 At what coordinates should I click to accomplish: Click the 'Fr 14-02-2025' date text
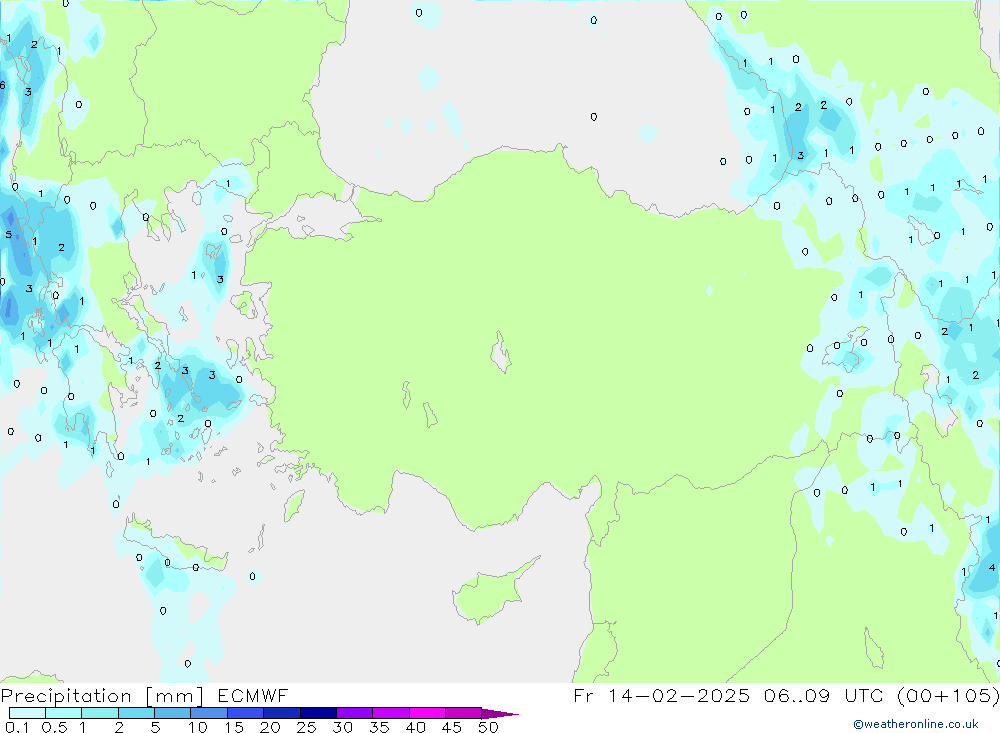[661, 696]
